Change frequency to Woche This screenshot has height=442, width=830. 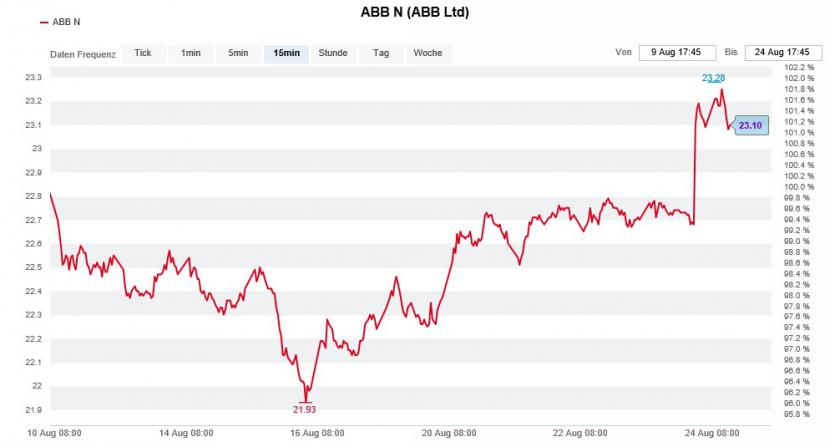click(428, 53)
